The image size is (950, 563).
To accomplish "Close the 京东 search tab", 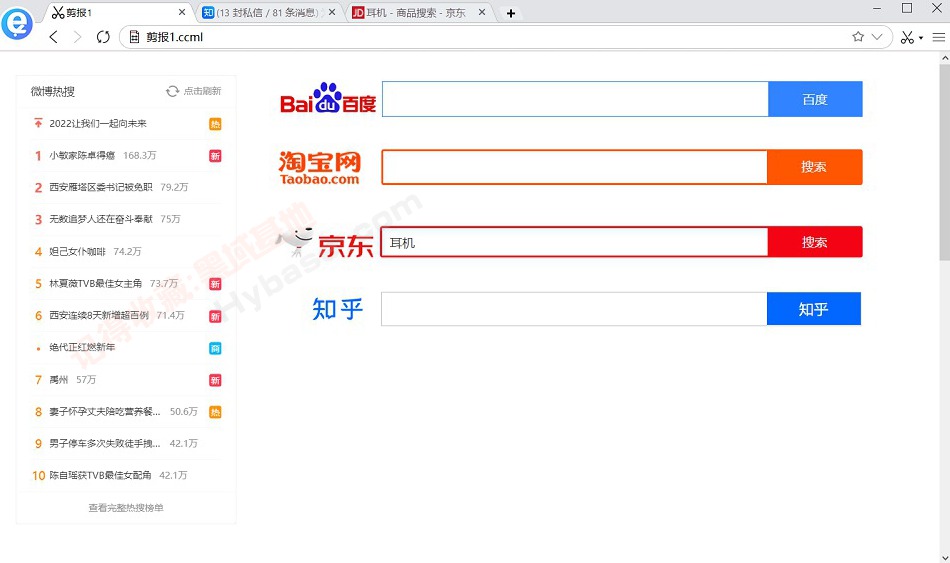I will pos(482,12).
